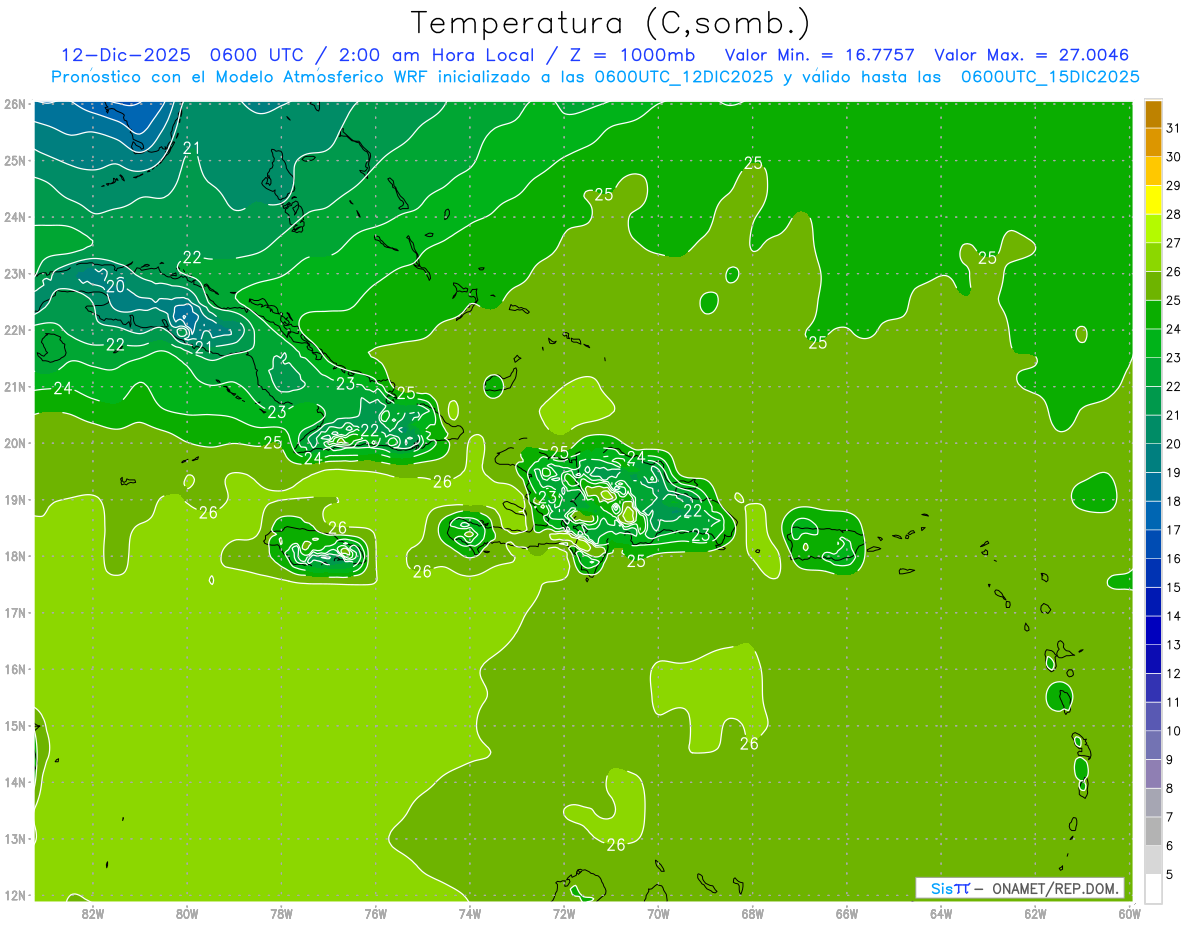
Task: Click latitude axis label '15N'
Action: (15, 726)
